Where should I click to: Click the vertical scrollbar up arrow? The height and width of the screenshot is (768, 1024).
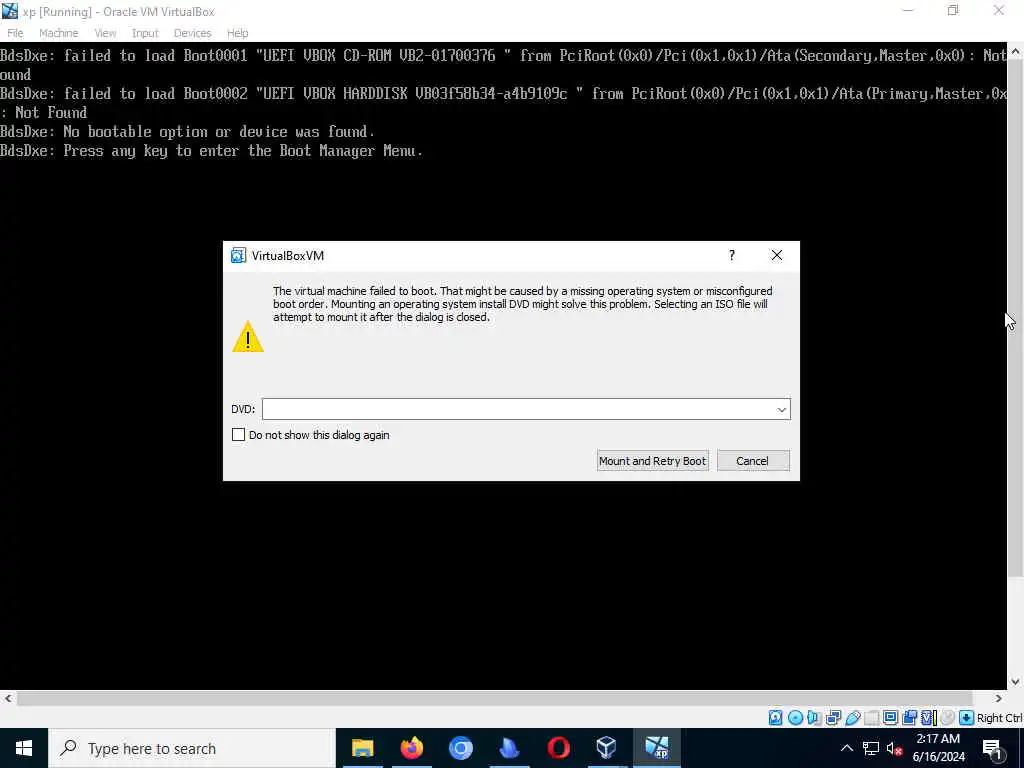(x=1016, y=51)
